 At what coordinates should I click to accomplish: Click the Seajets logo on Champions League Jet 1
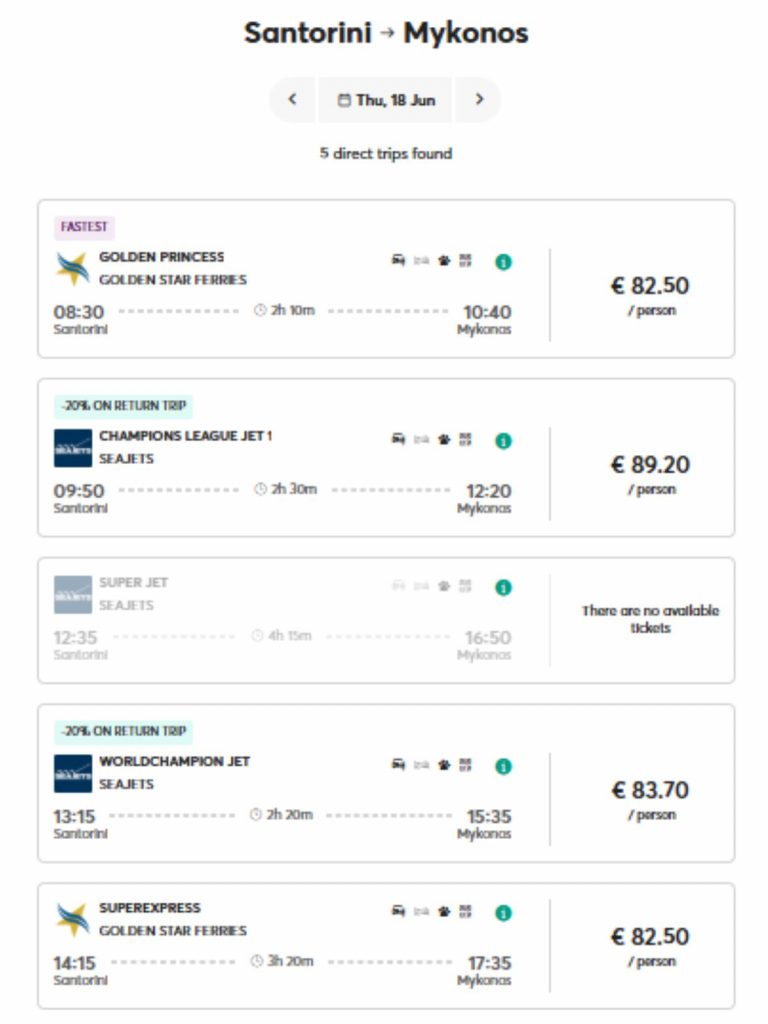[x=72, y=448]
